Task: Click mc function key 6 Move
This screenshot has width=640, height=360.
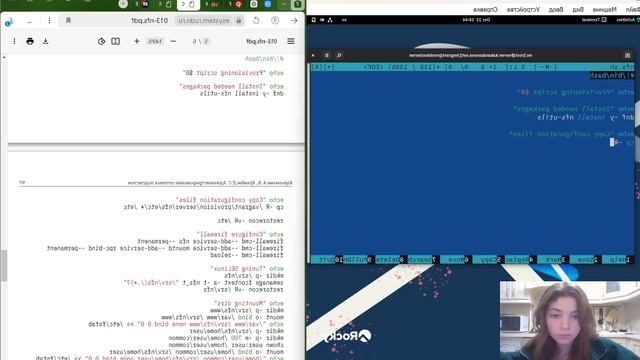Action: click(455, 260)
